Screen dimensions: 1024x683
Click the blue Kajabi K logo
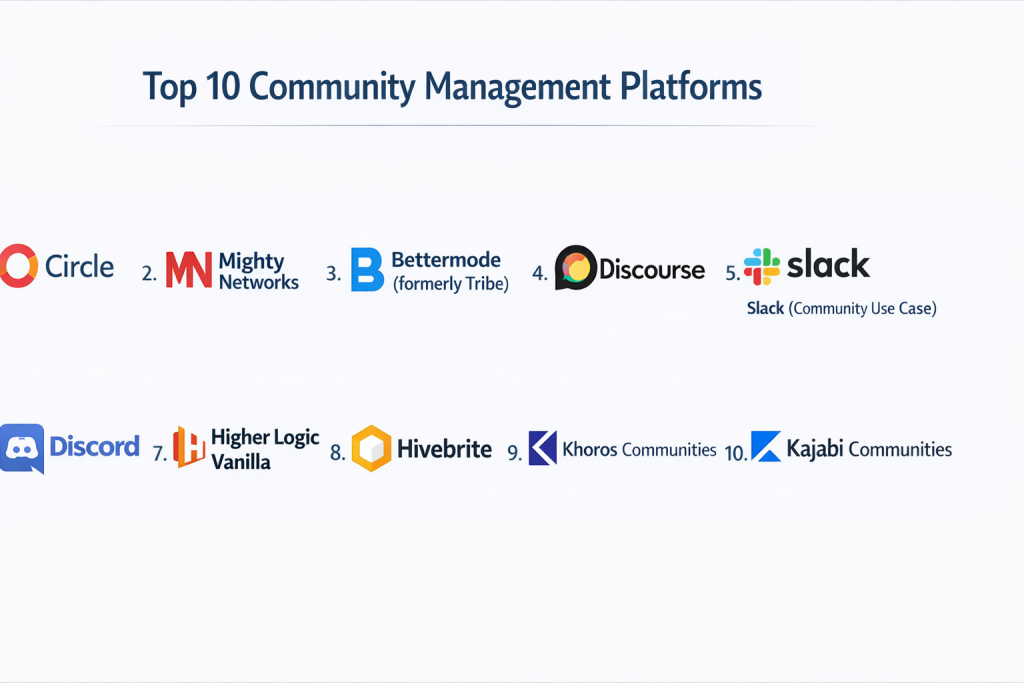pyautogui.click(x=766, y=447)
